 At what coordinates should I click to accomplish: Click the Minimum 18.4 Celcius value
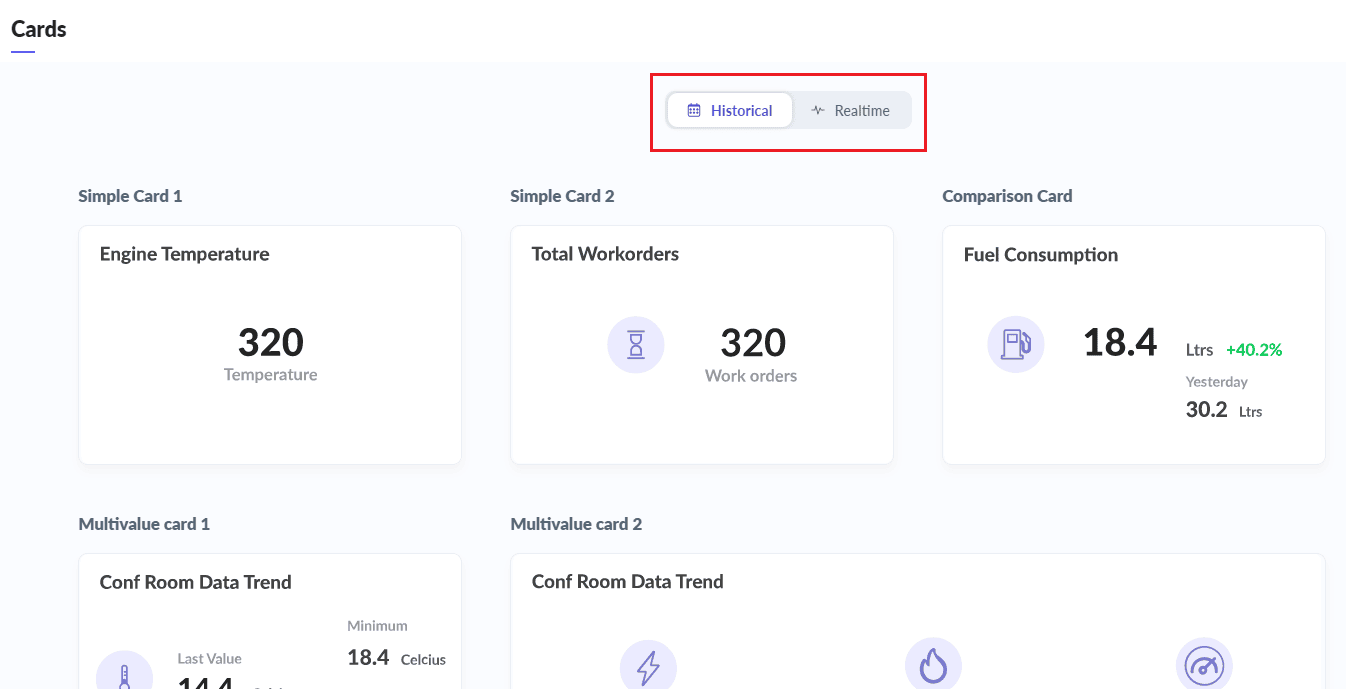(368, 658)
